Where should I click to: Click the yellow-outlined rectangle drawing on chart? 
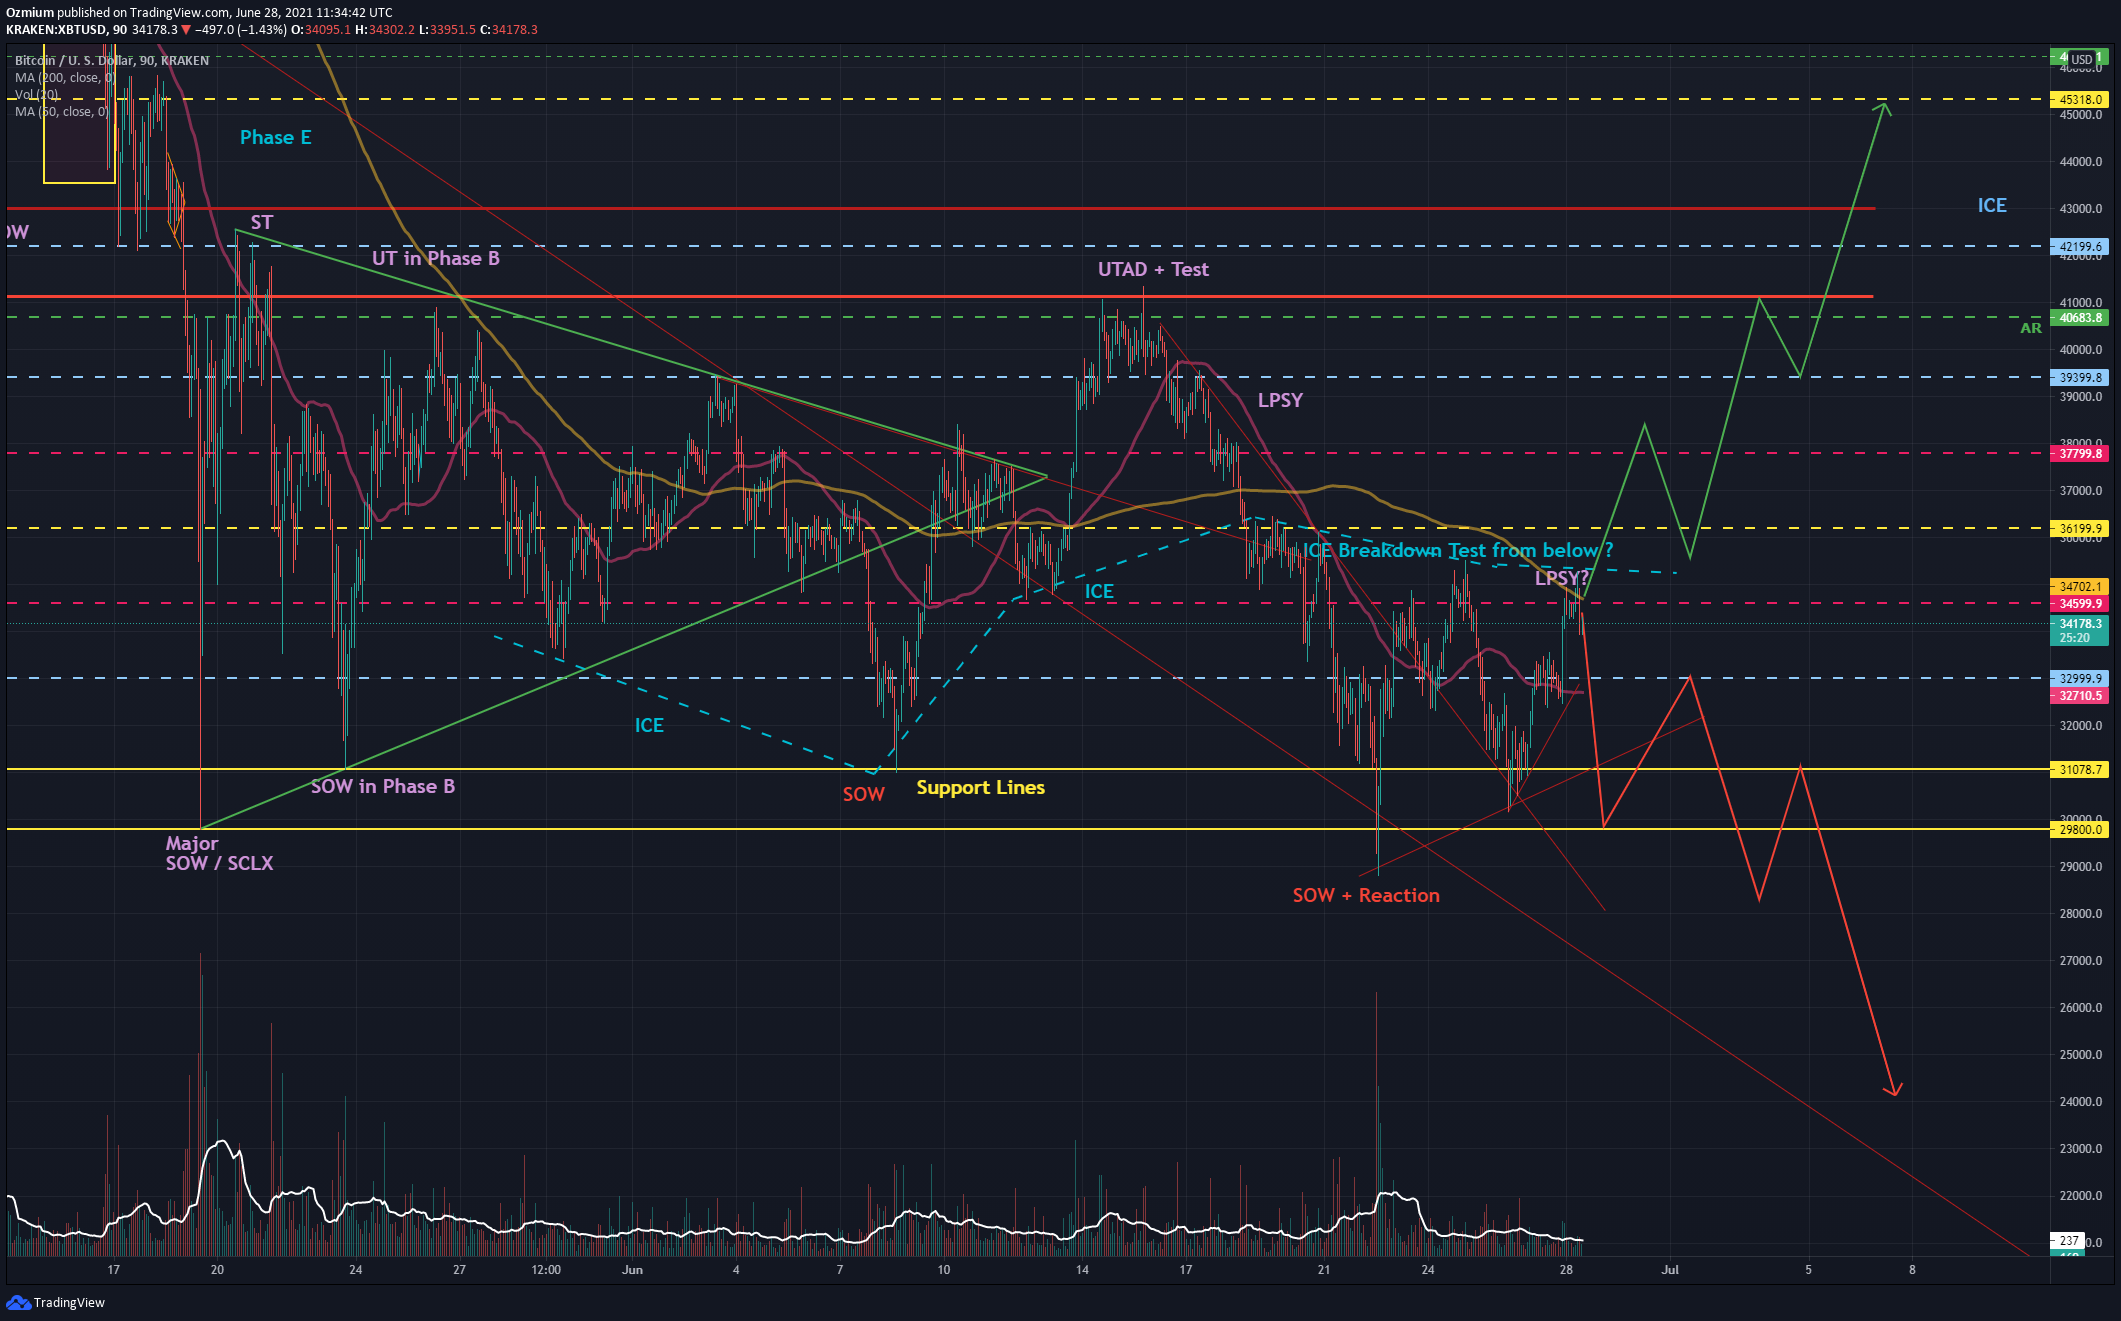79,114
